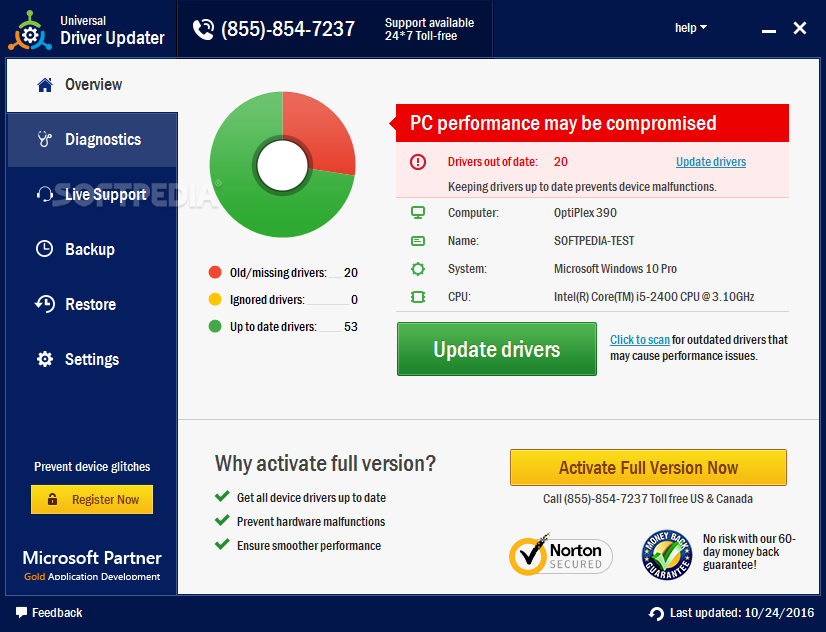Open the Restore section
This screenshot has height=632, width=826.
92,304
